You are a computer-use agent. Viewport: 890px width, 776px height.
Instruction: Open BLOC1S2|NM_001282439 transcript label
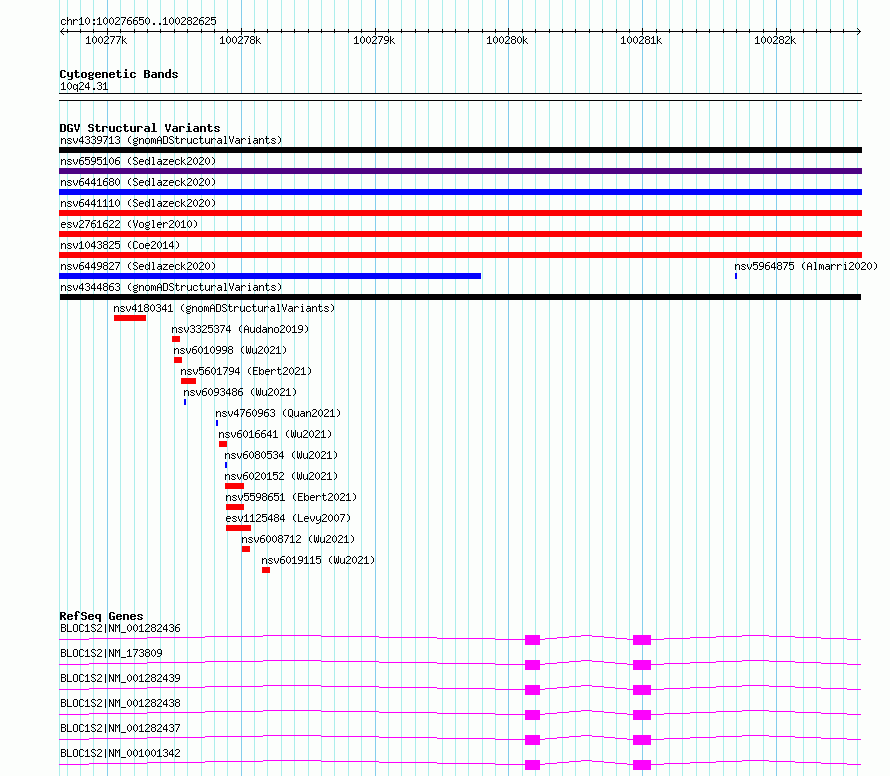pos(120,678)
